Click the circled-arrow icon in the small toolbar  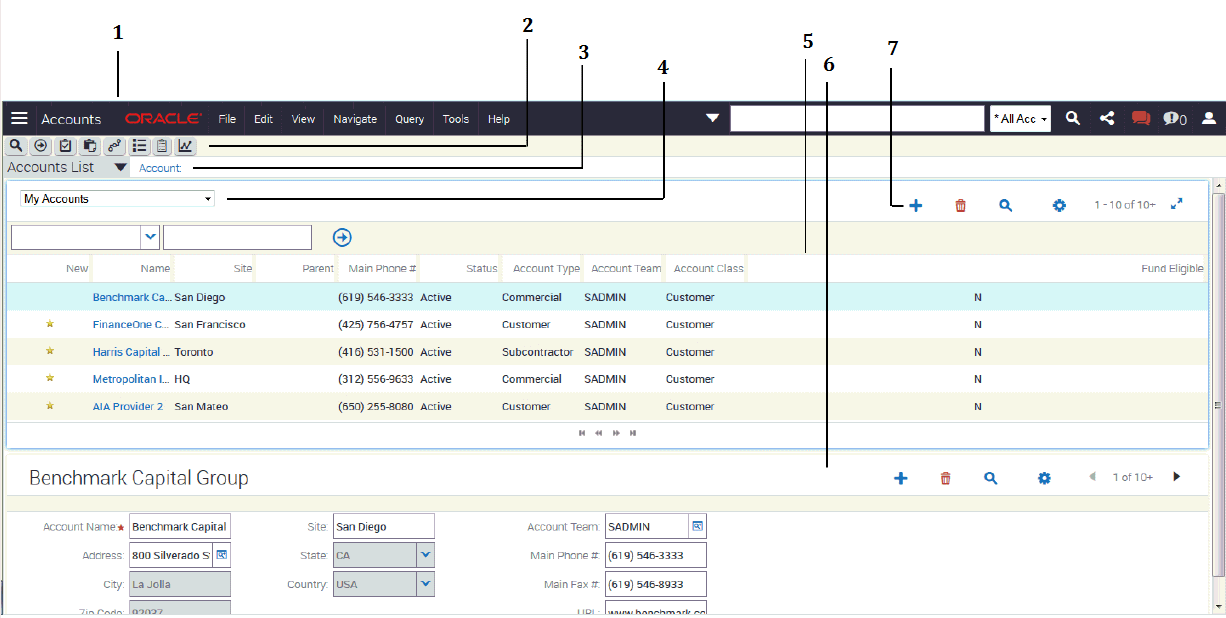tap(40, 146)
